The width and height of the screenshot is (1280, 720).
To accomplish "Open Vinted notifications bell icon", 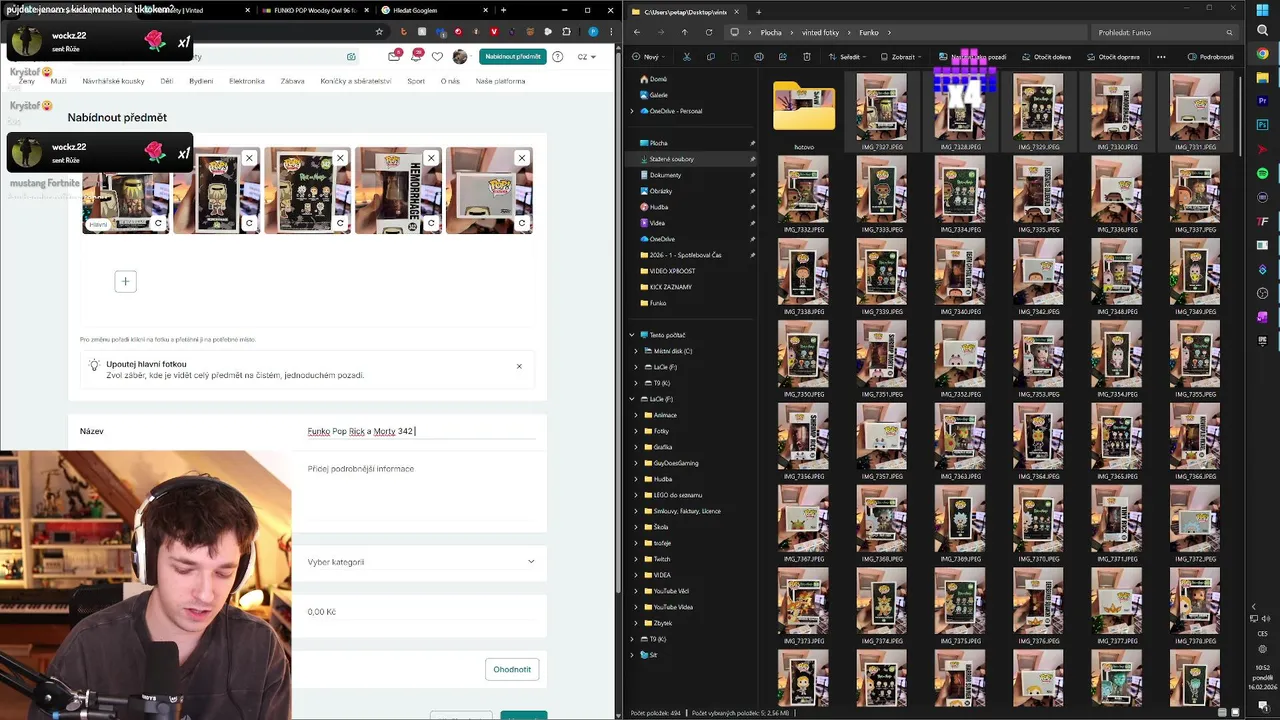I will [x=416, y=56].
